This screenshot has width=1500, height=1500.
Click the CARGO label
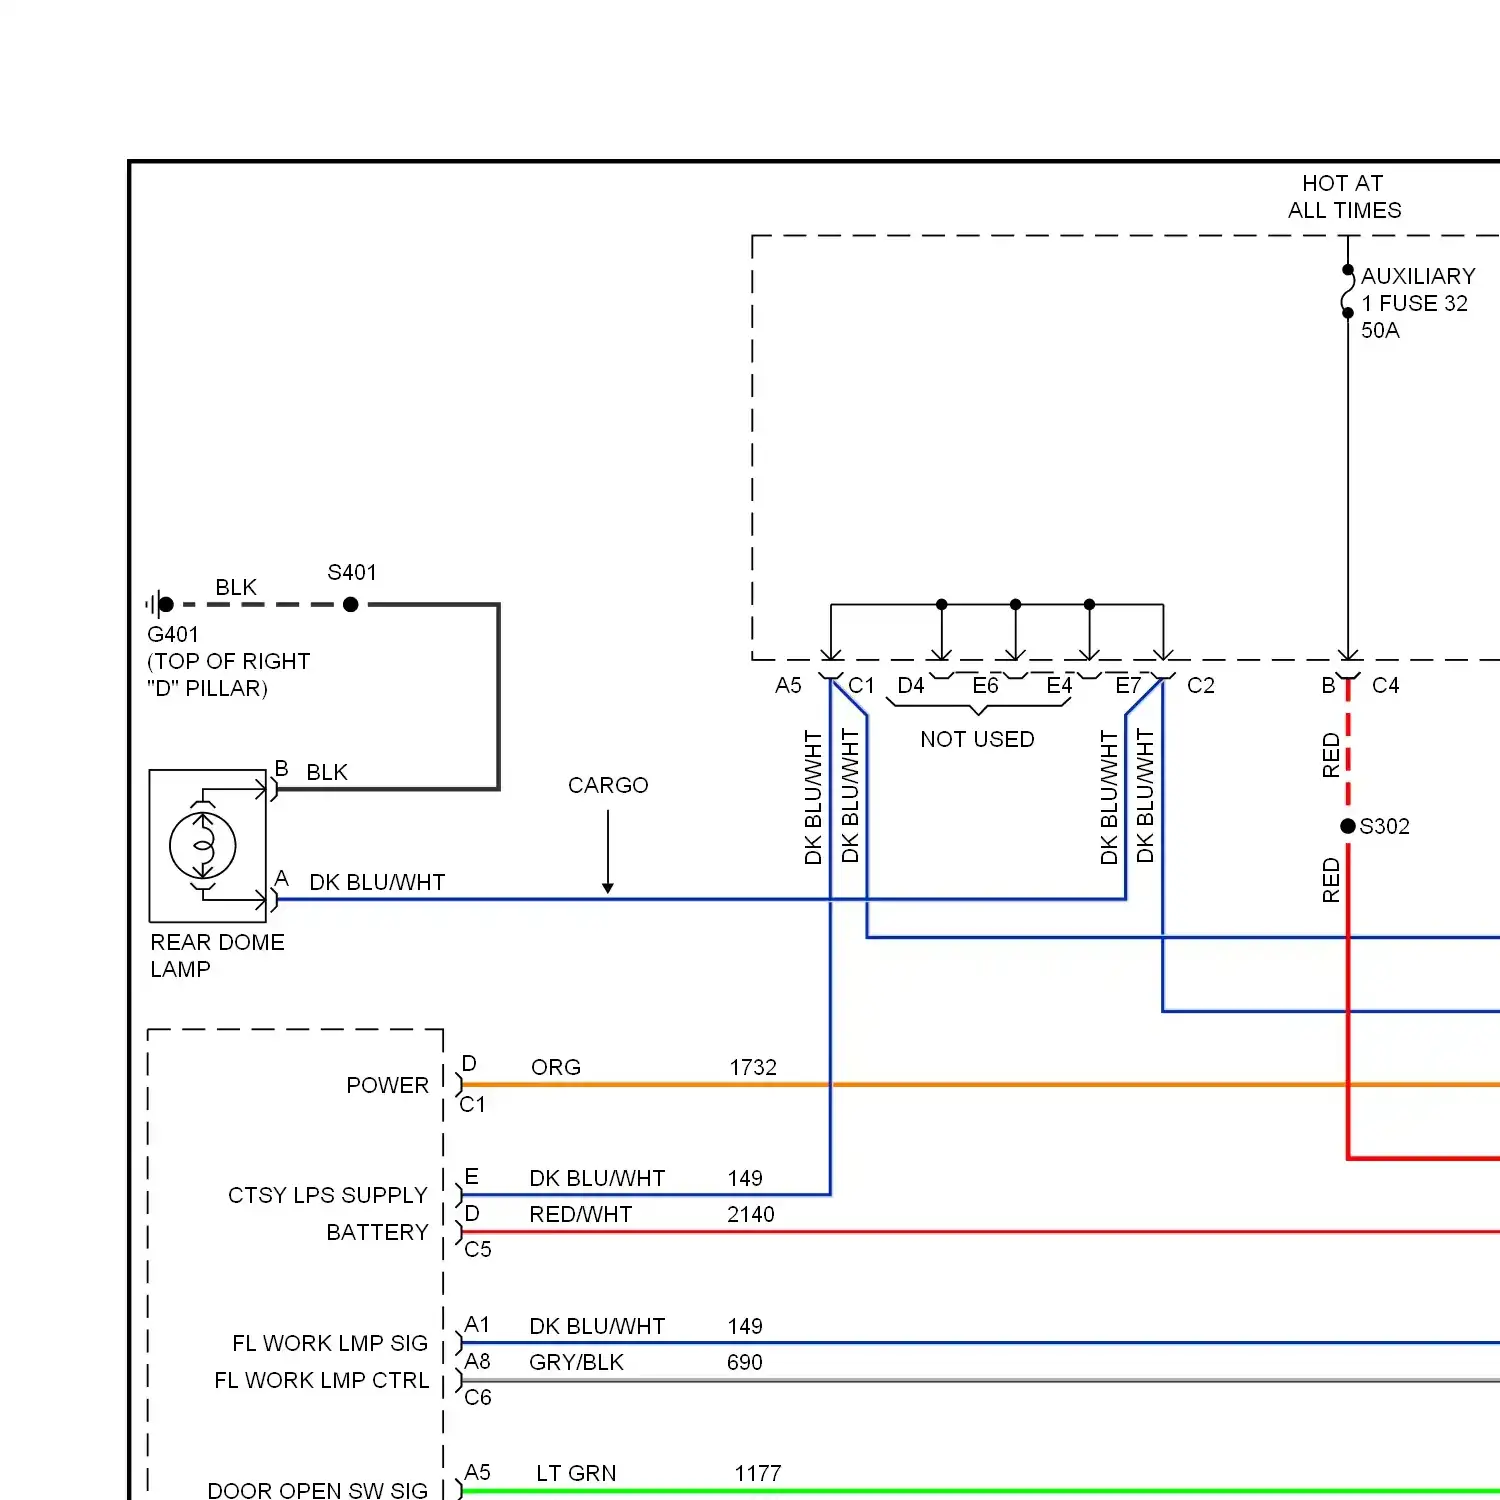pos(608,785)
